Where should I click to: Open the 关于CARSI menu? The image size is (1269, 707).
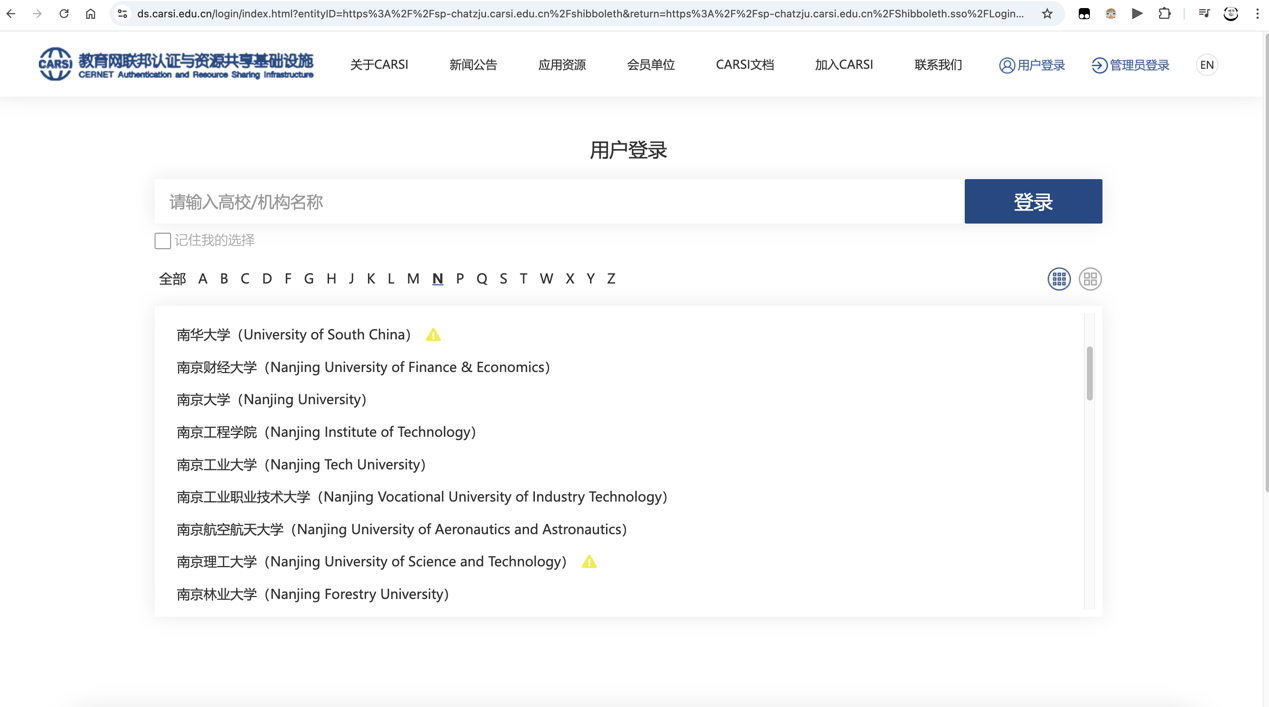coord(379,65)
